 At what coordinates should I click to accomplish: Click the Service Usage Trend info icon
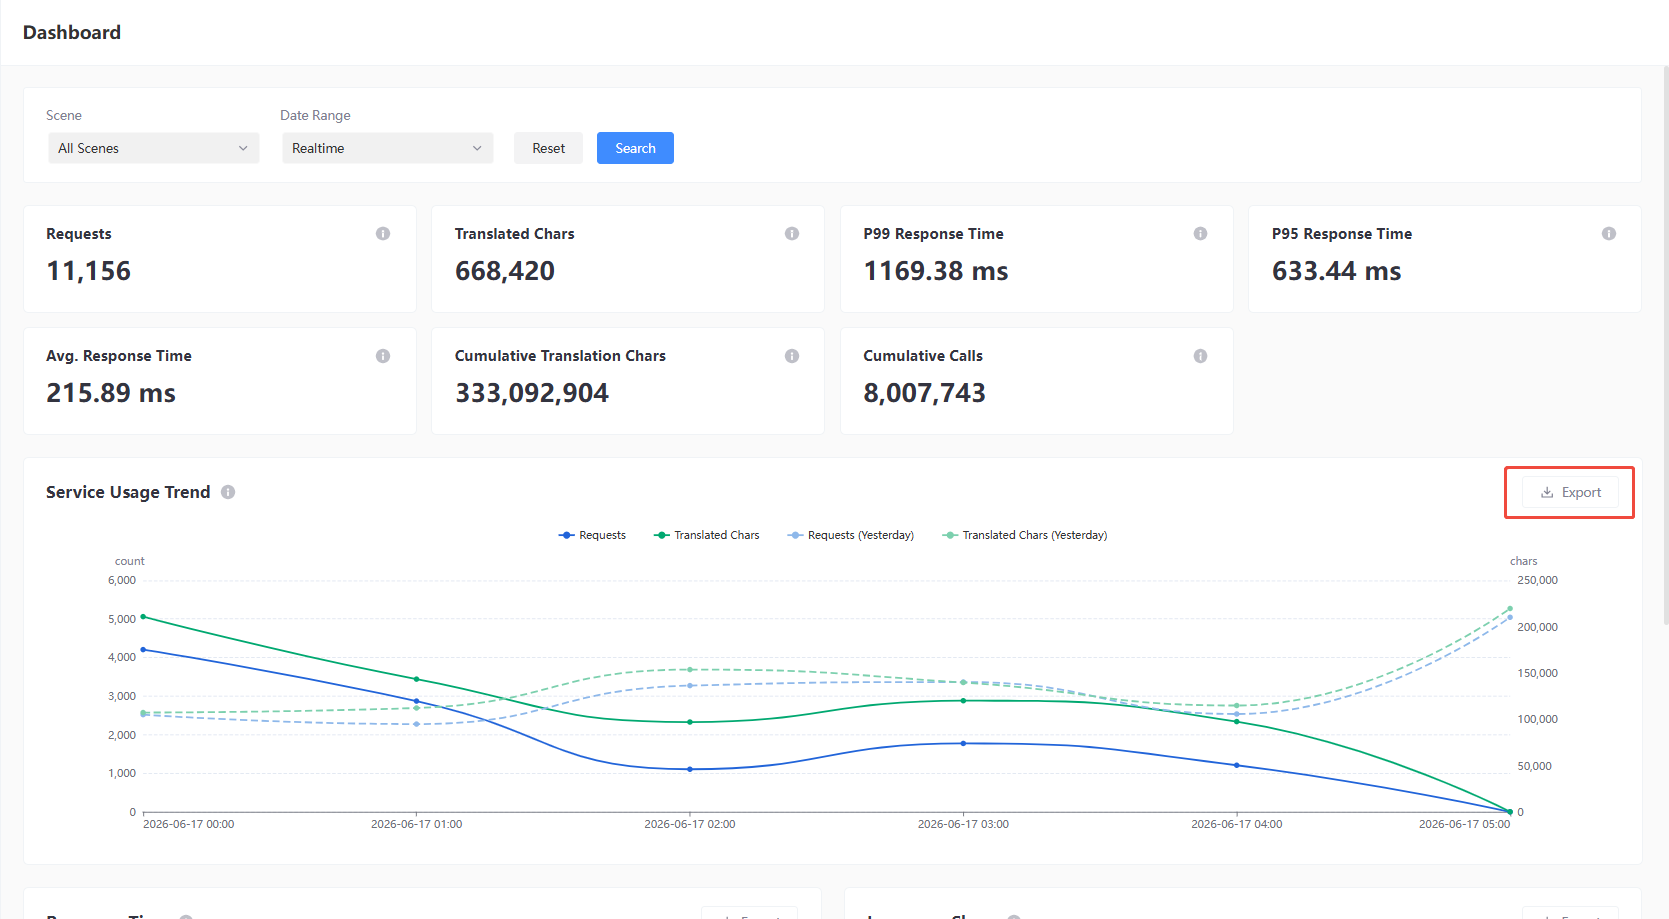coord(228,492)
